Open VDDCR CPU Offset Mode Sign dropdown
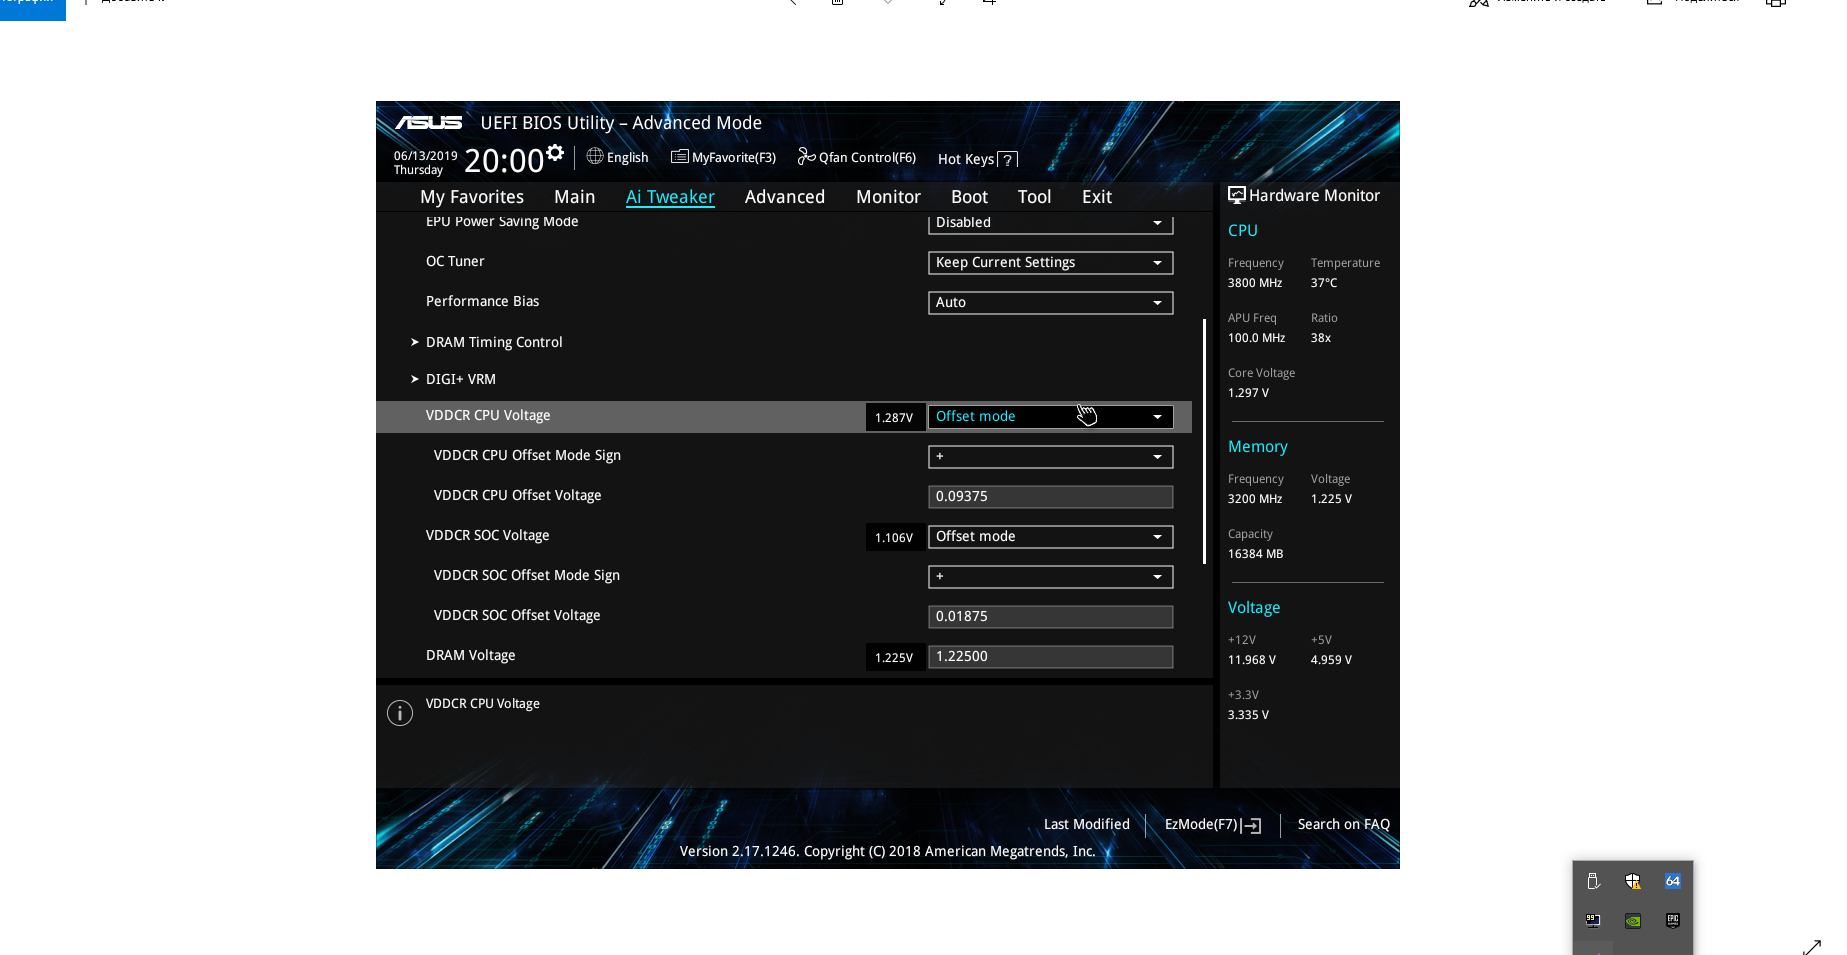The image size is (1847, 955). point(1051,457)
